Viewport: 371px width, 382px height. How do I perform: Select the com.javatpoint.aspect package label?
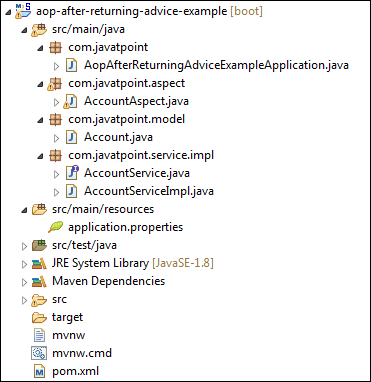126,83
